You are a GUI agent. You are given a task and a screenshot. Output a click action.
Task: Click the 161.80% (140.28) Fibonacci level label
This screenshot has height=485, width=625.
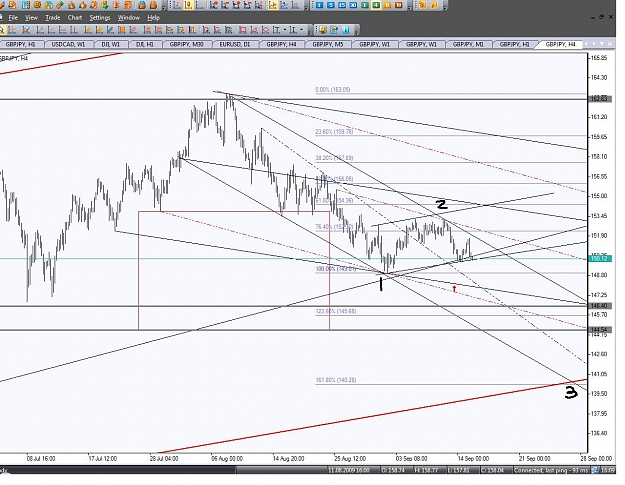tap(336, 380)
